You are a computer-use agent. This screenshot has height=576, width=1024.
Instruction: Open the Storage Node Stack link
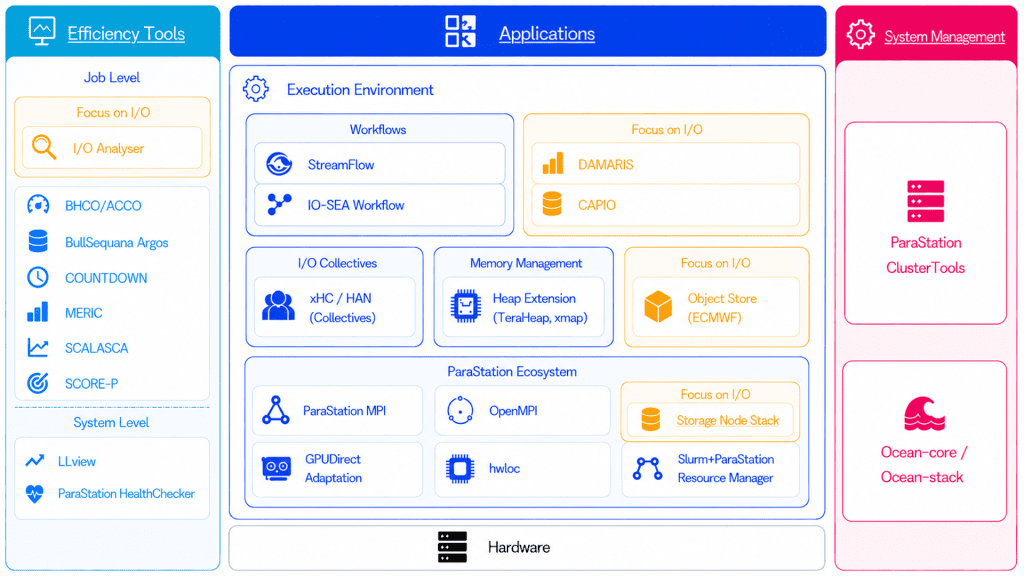coord(728,421)
